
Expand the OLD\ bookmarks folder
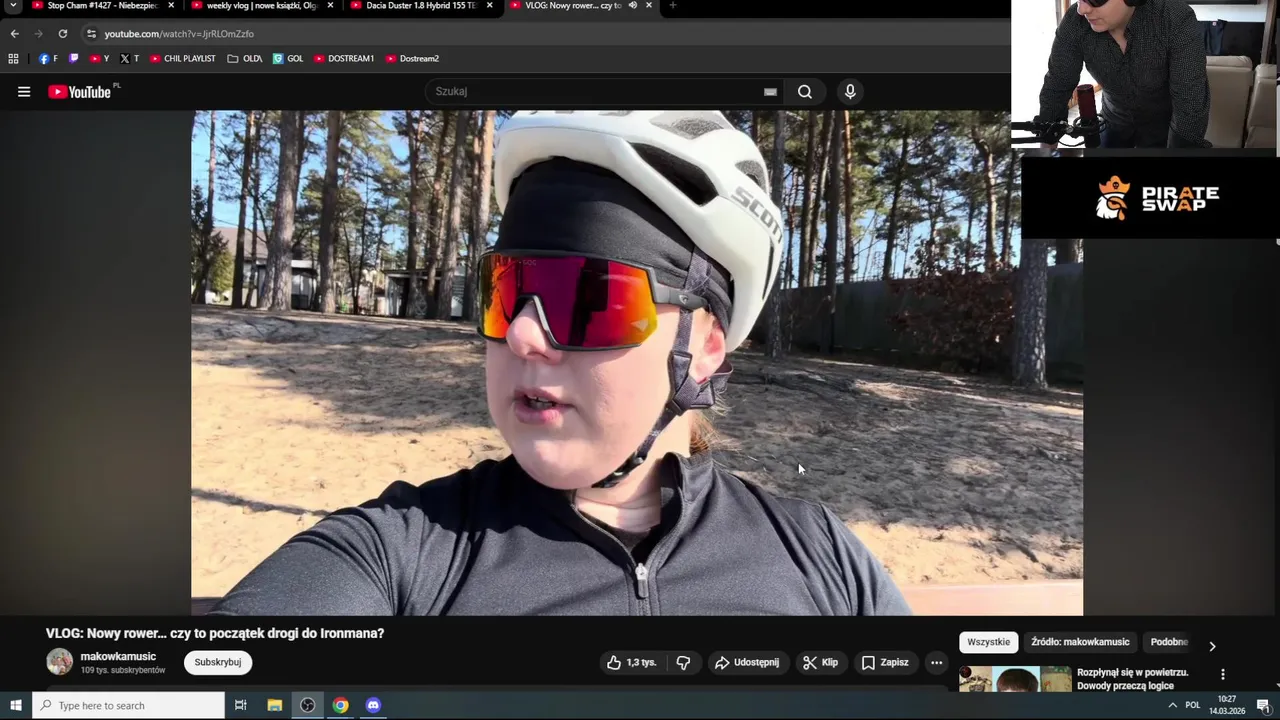pyautogui.click(x=245, y=59)
